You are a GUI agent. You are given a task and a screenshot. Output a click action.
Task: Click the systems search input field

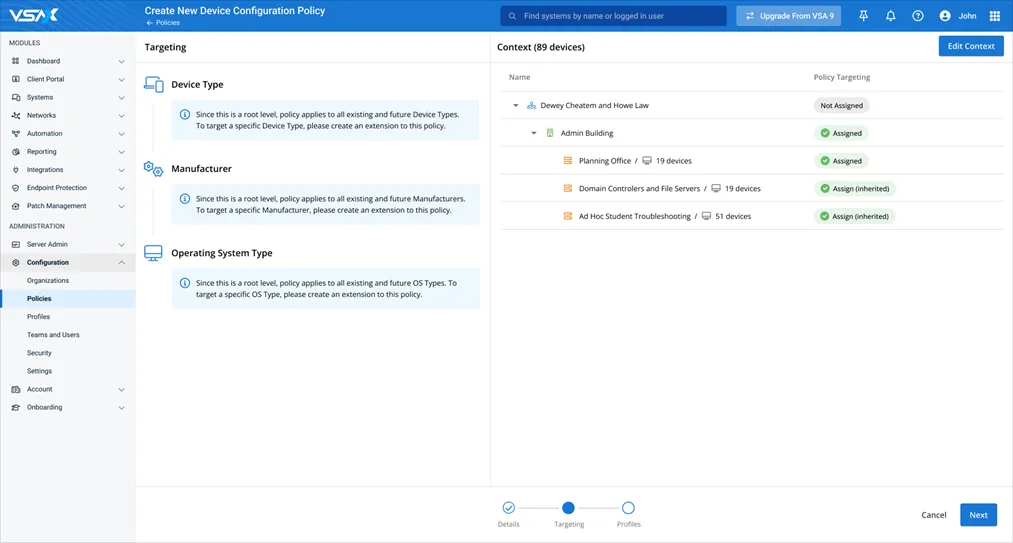pyautogui.click(x=620, y=16)
